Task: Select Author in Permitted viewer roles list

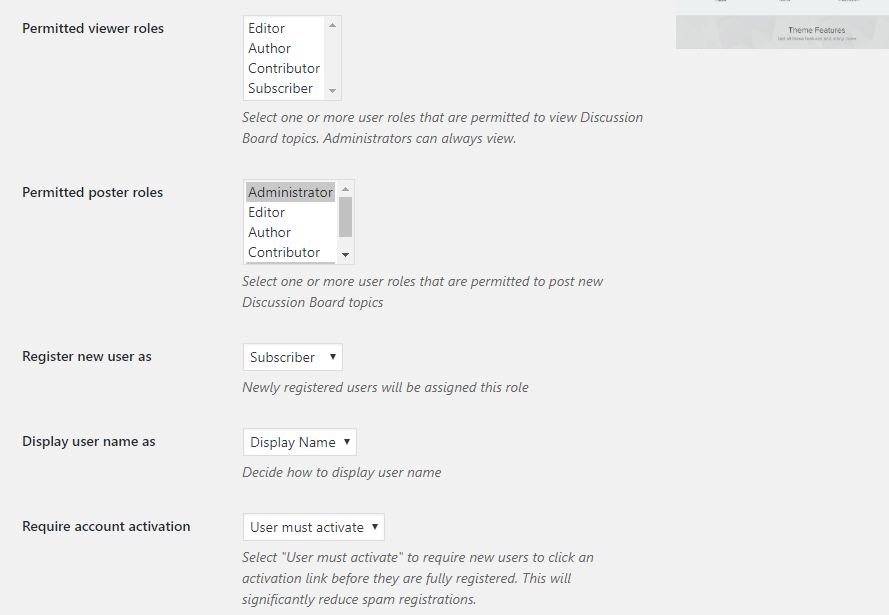Action: point(269,48)
